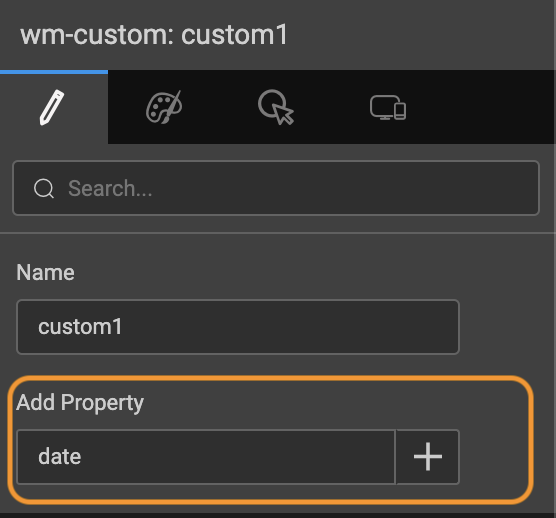
Task: Open the cursor-click Events tab
Action: (276, 107)
